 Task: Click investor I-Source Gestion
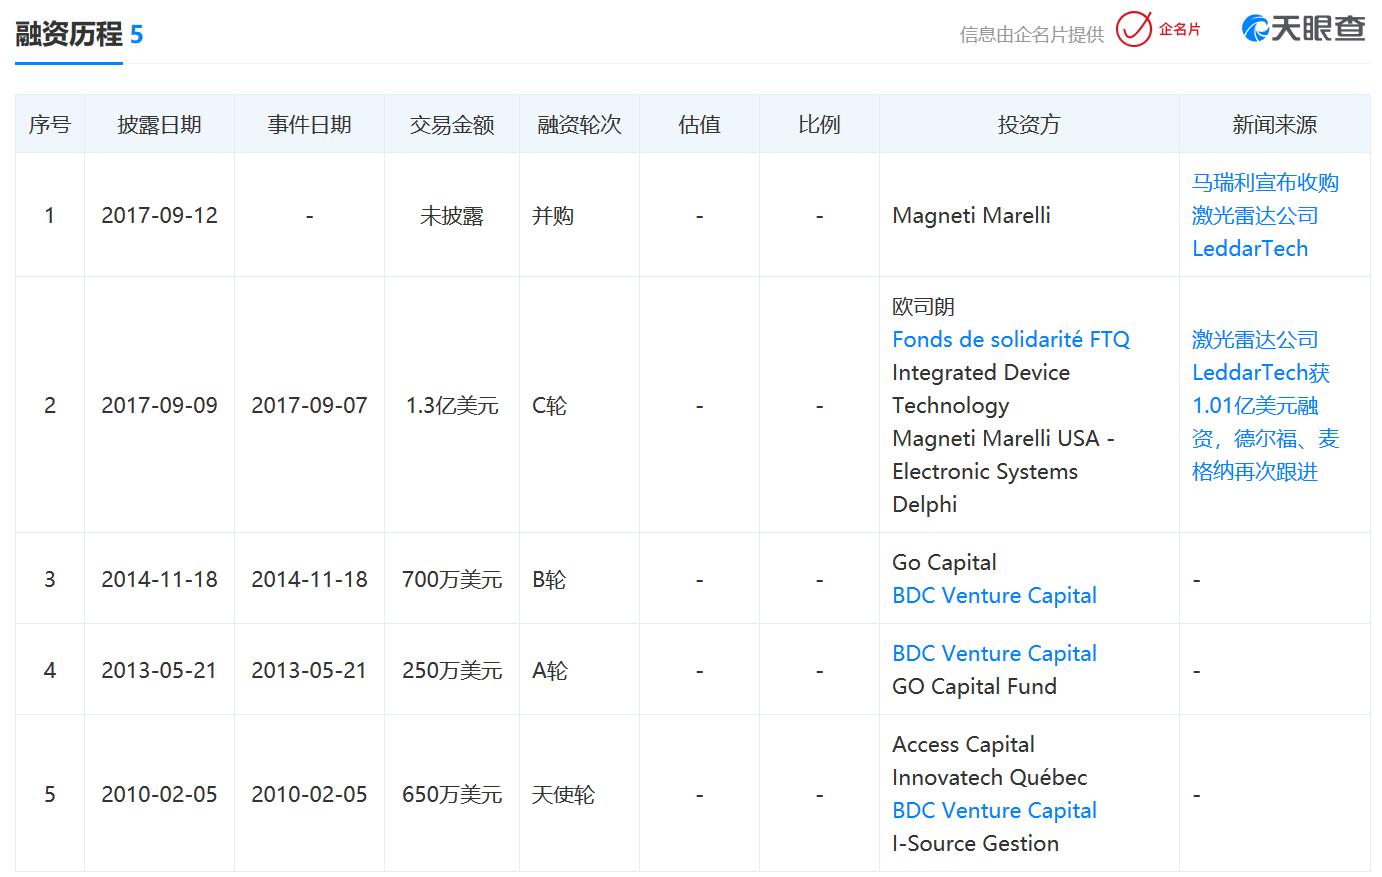(x=975, y=843)
